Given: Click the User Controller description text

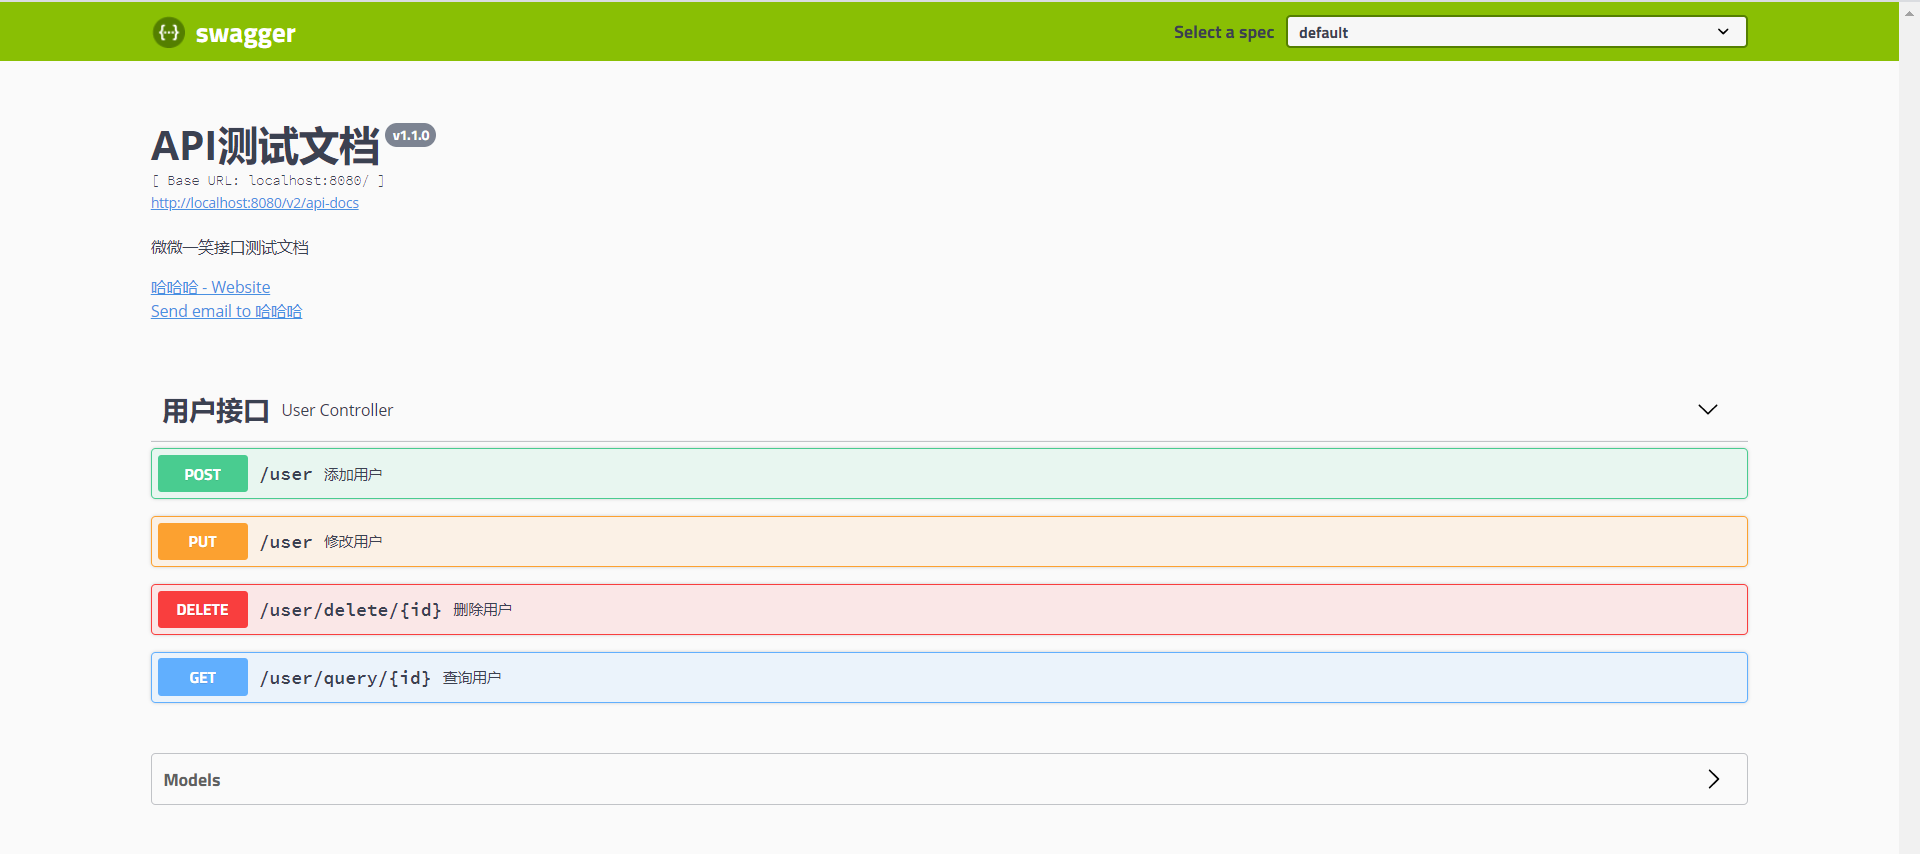Looking at the screenshot, I should coord(338,410).
